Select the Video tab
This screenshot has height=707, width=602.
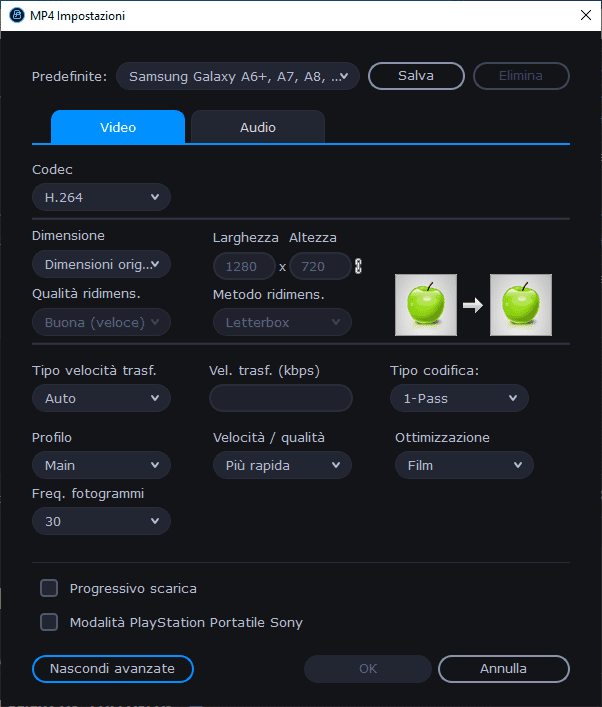[x=118, y=127]
